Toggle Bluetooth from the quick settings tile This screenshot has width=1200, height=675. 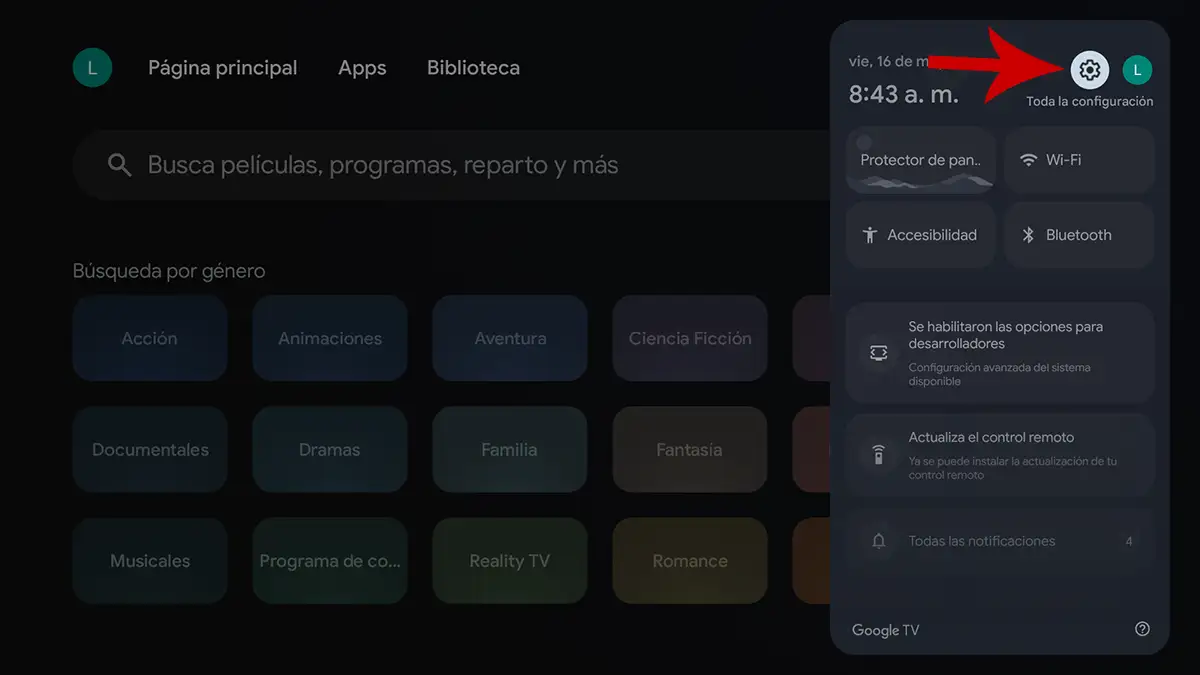coord(1079,235)
